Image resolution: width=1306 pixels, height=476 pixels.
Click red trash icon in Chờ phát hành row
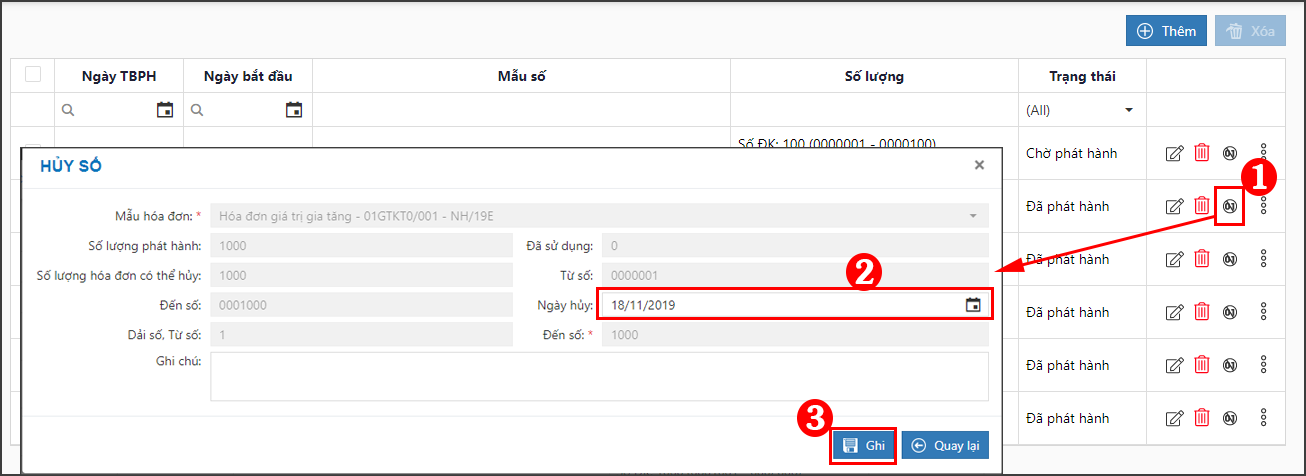1202,154
